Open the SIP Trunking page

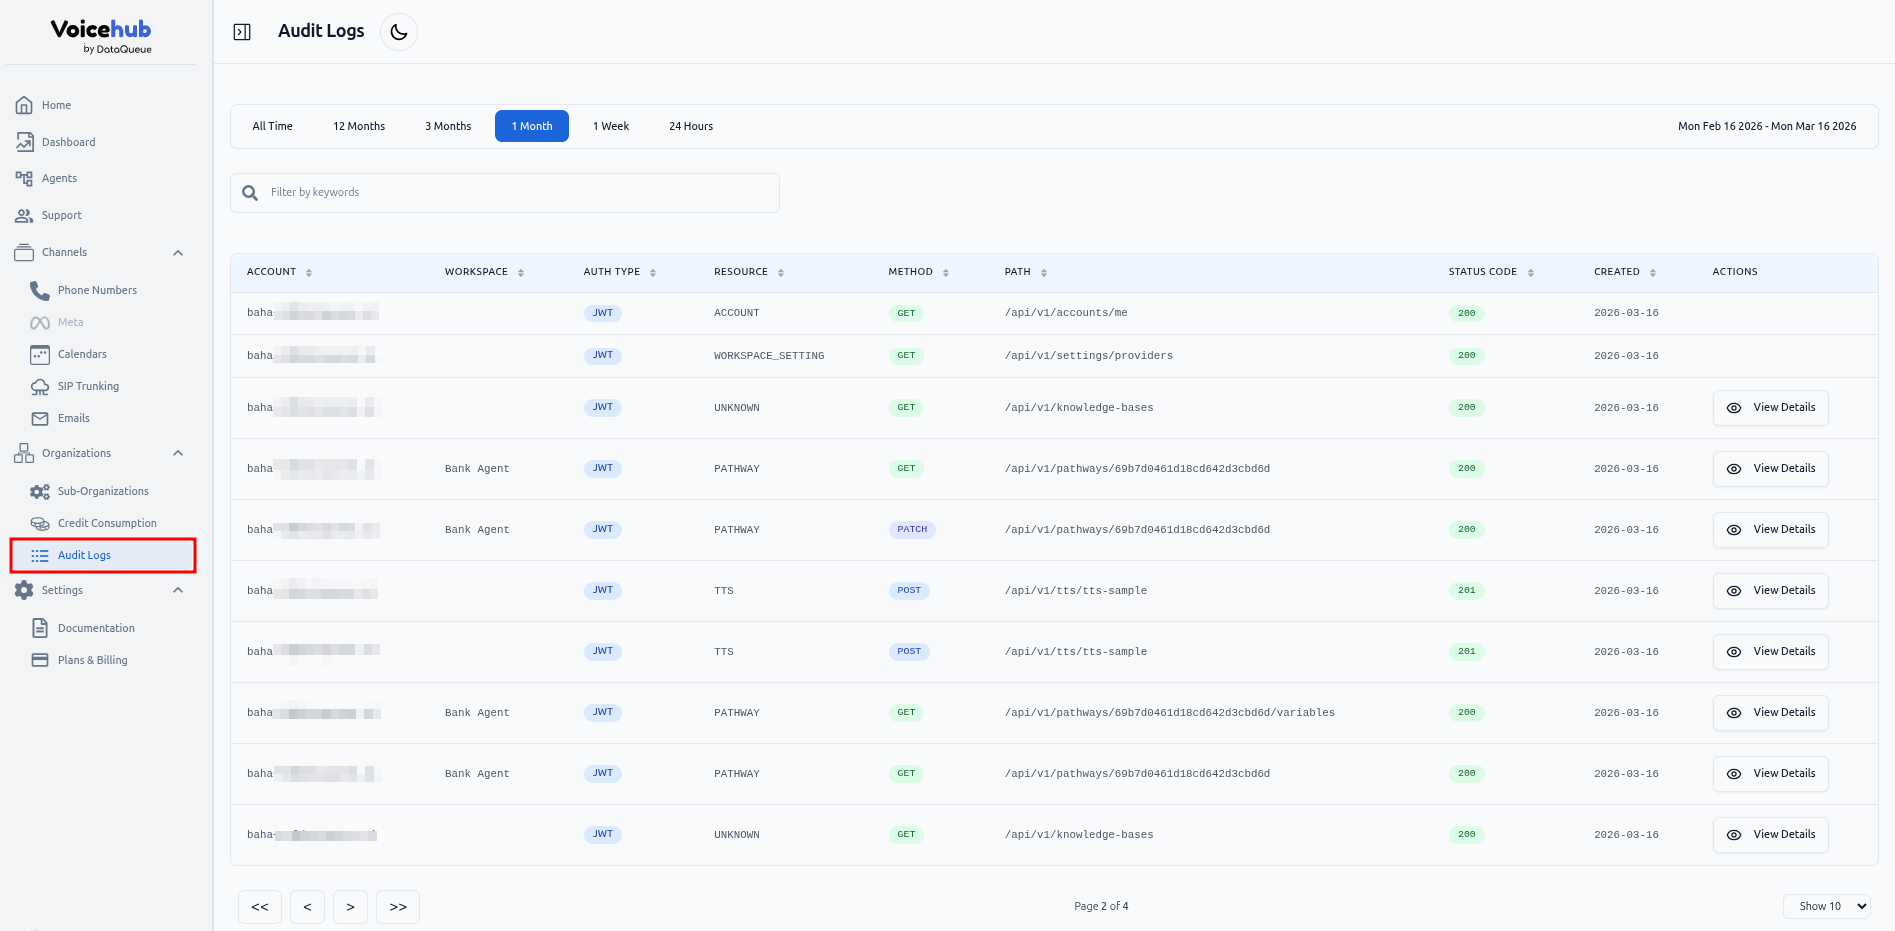pyautogui.click(x=88, y=386)
